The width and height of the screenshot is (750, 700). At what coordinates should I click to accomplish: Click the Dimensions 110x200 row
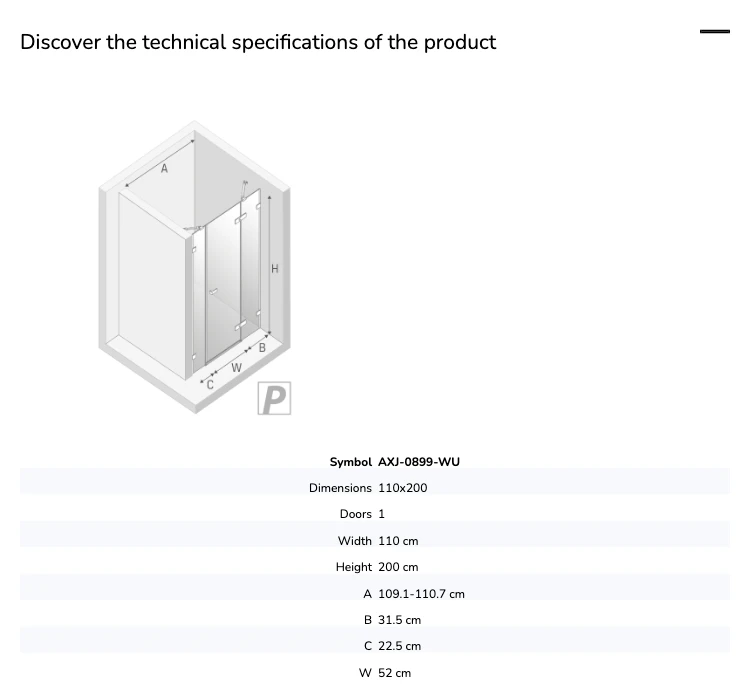tap(375, 488)
